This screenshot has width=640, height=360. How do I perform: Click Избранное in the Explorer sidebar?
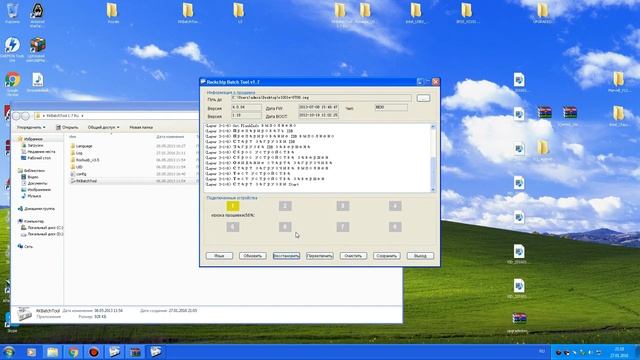tap(30, 139)
